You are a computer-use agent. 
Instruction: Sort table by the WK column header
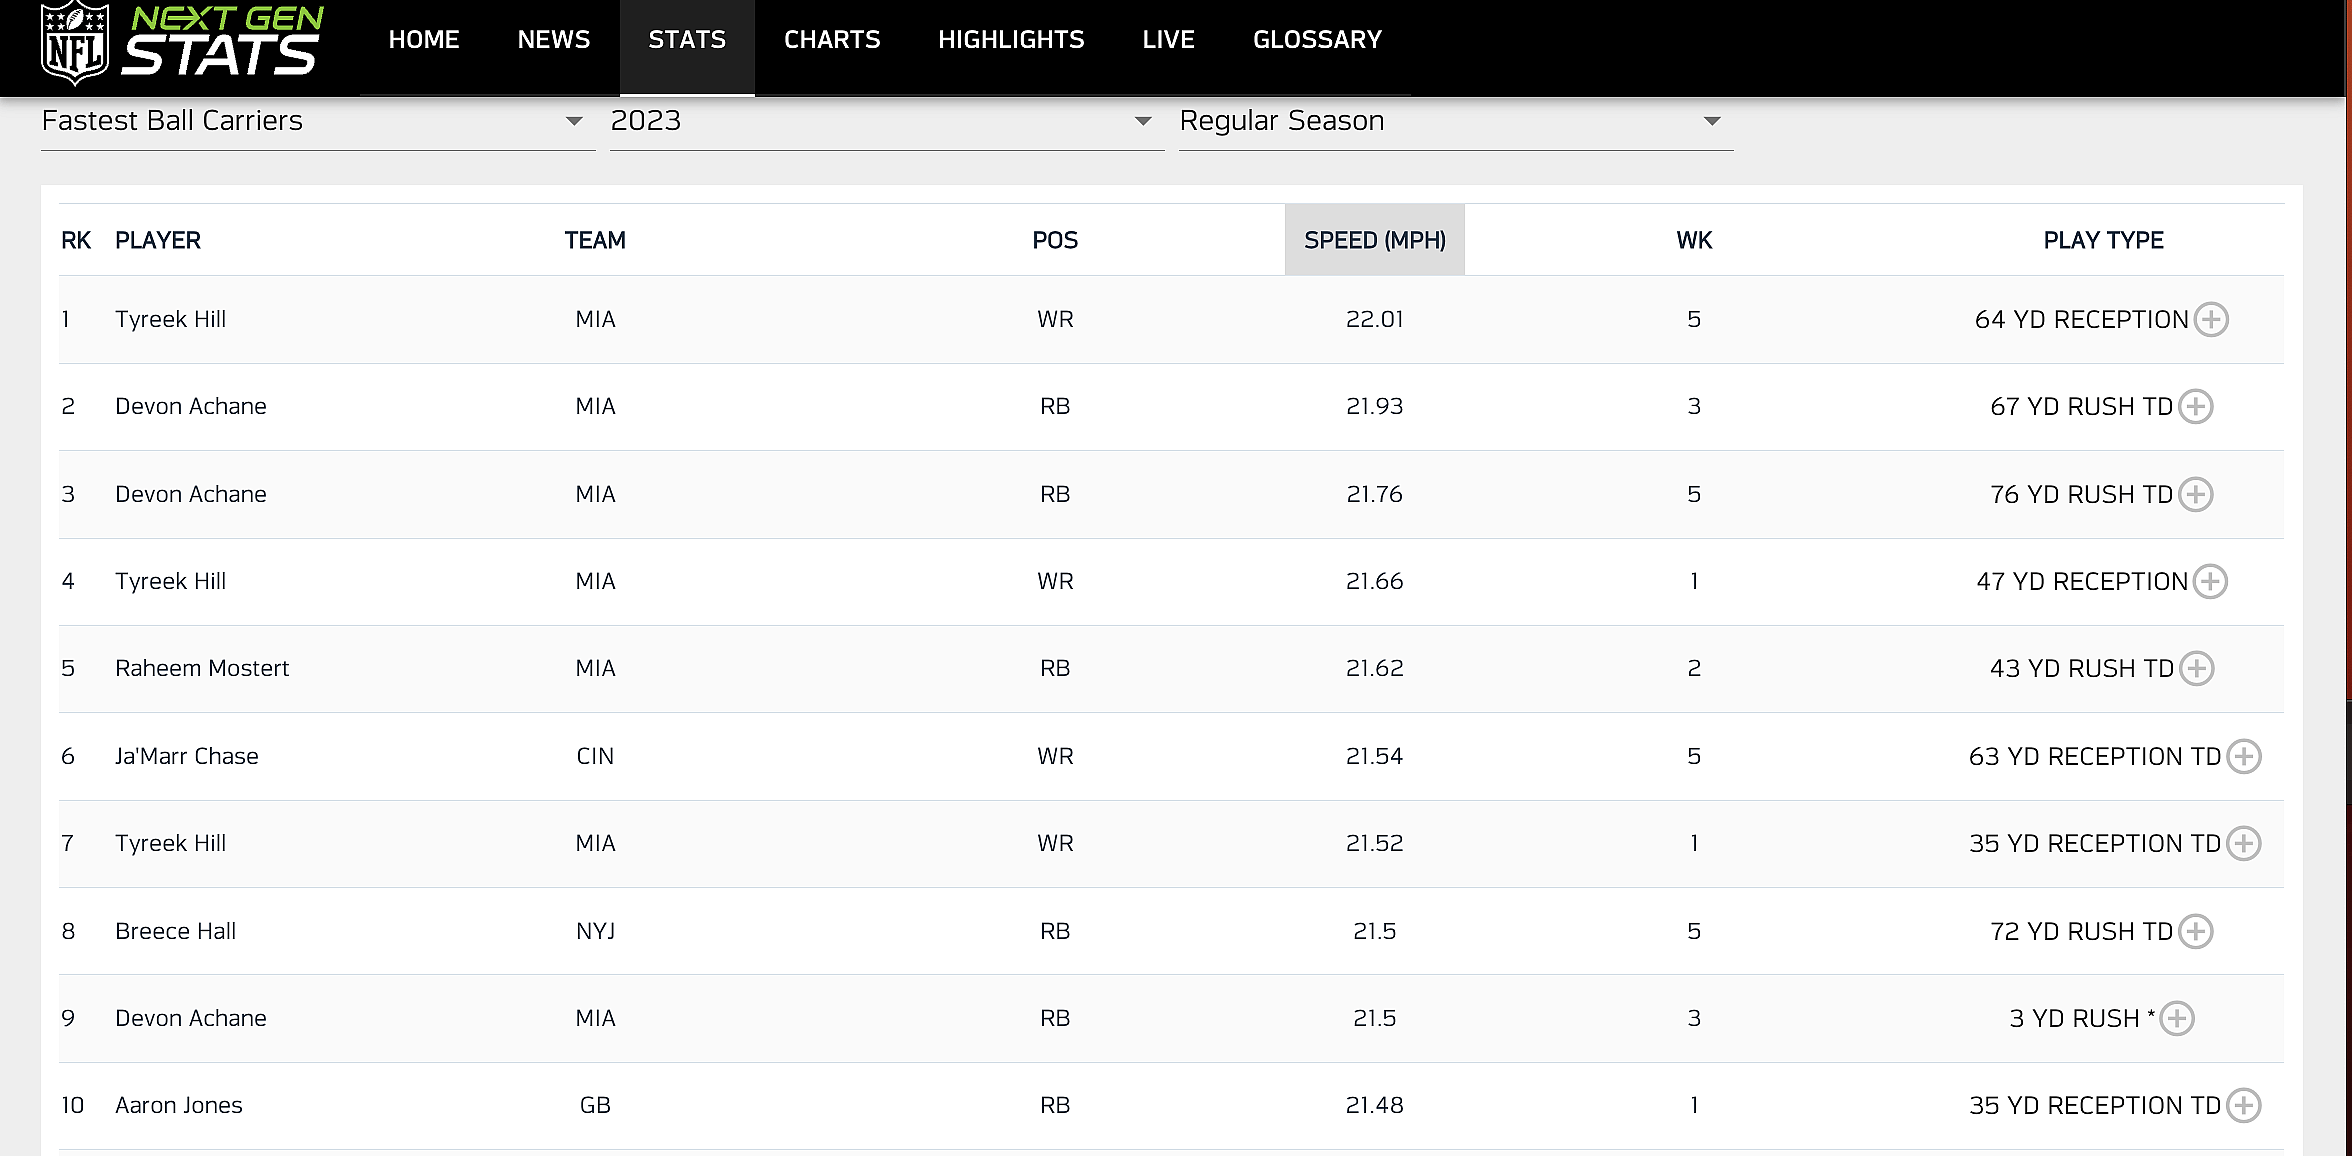(x=1694, y=241)
